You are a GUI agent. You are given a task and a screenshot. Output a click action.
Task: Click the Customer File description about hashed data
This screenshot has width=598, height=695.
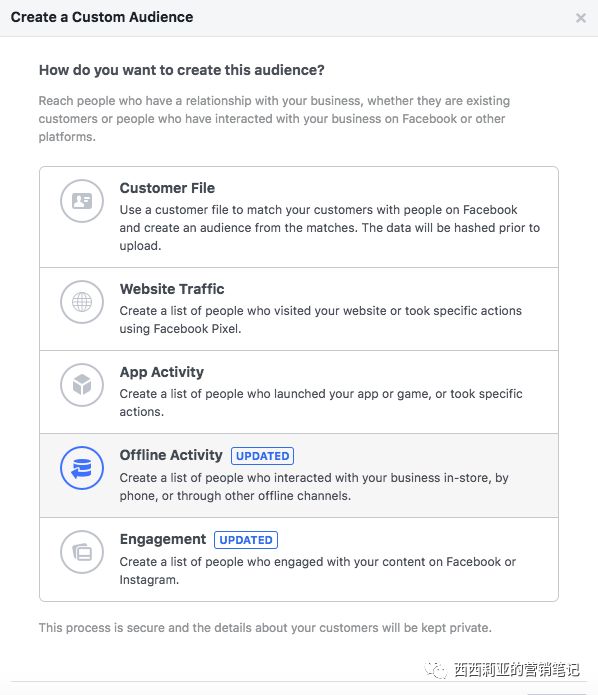pos(329,228)
